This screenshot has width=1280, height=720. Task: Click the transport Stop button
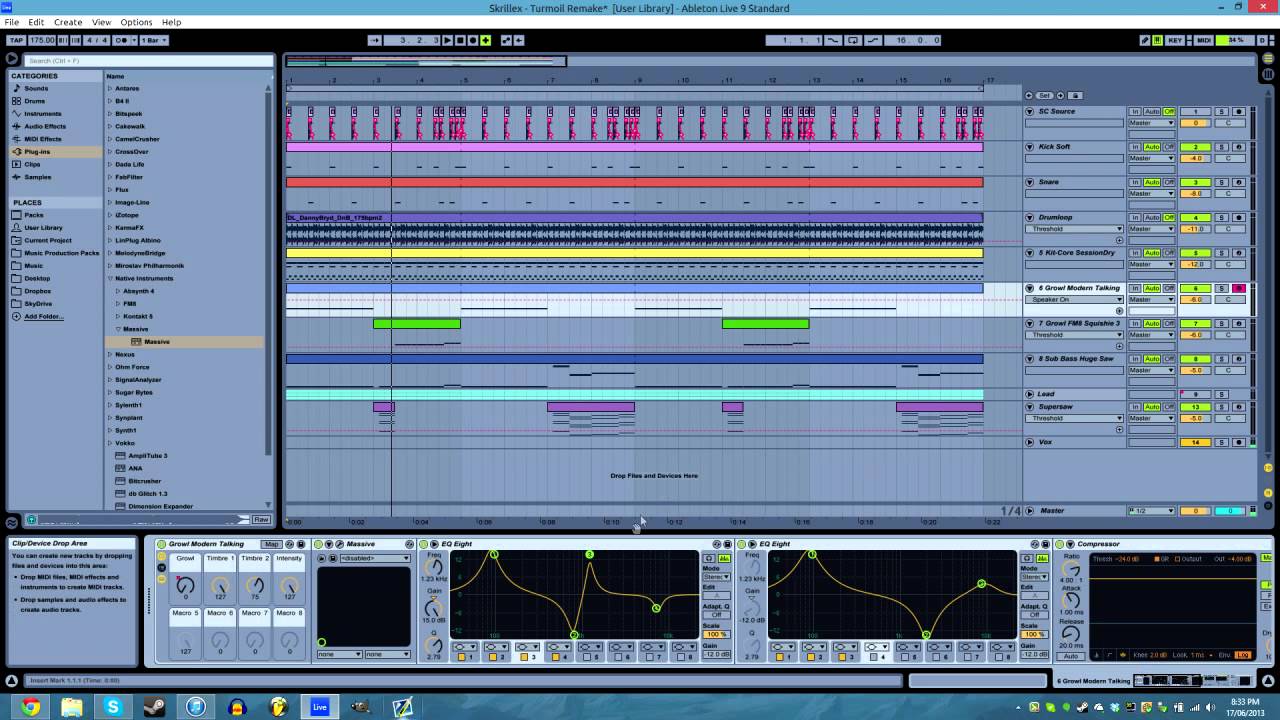(x=460, y=40)
